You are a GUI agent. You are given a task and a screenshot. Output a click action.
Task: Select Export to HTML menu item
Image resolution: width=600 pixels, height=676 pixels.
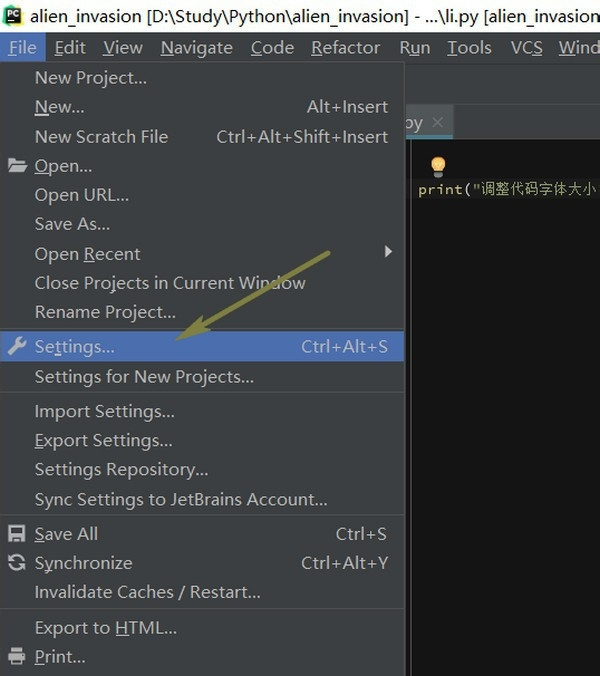coord(105,628)
